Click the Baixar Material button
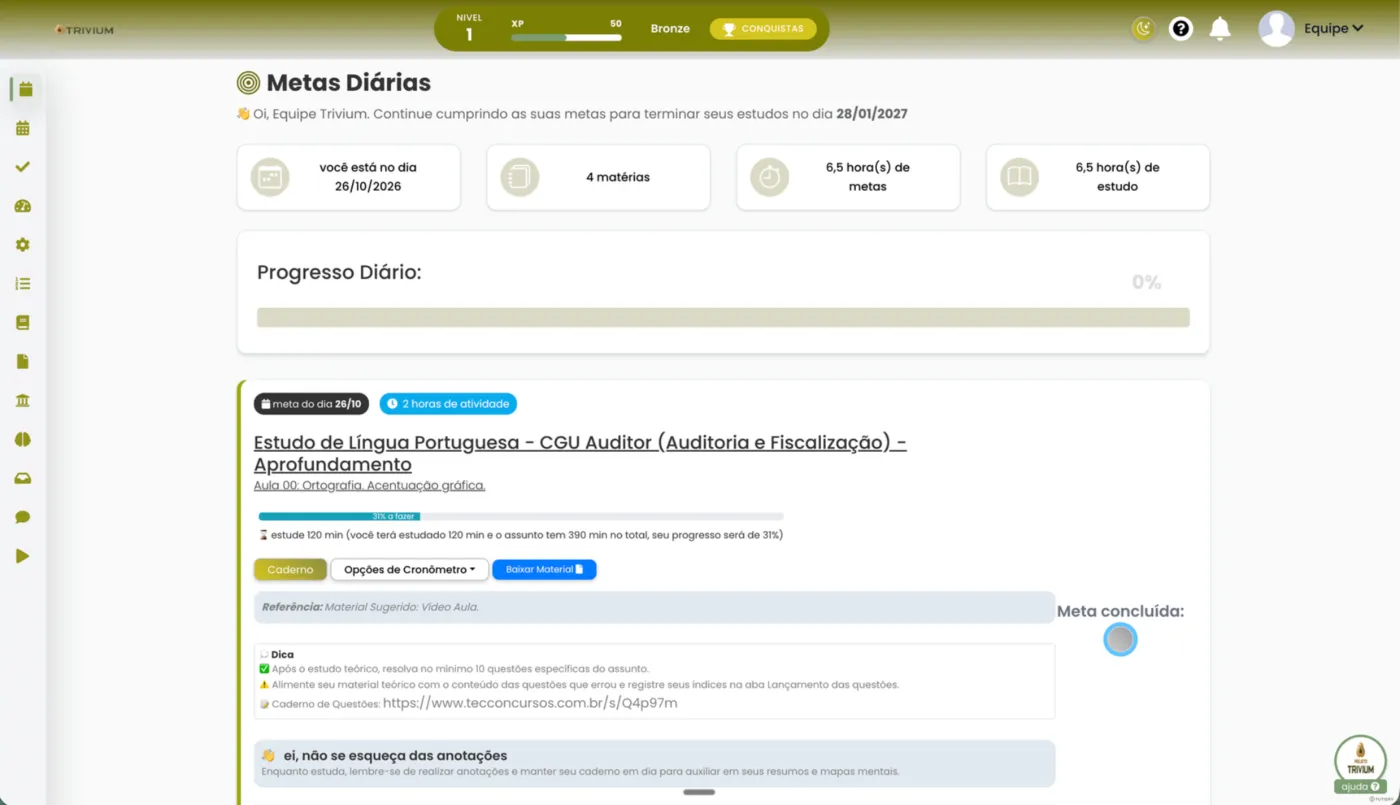The width and height of the screenshot is (1400, 805). [x=544, y=570]
